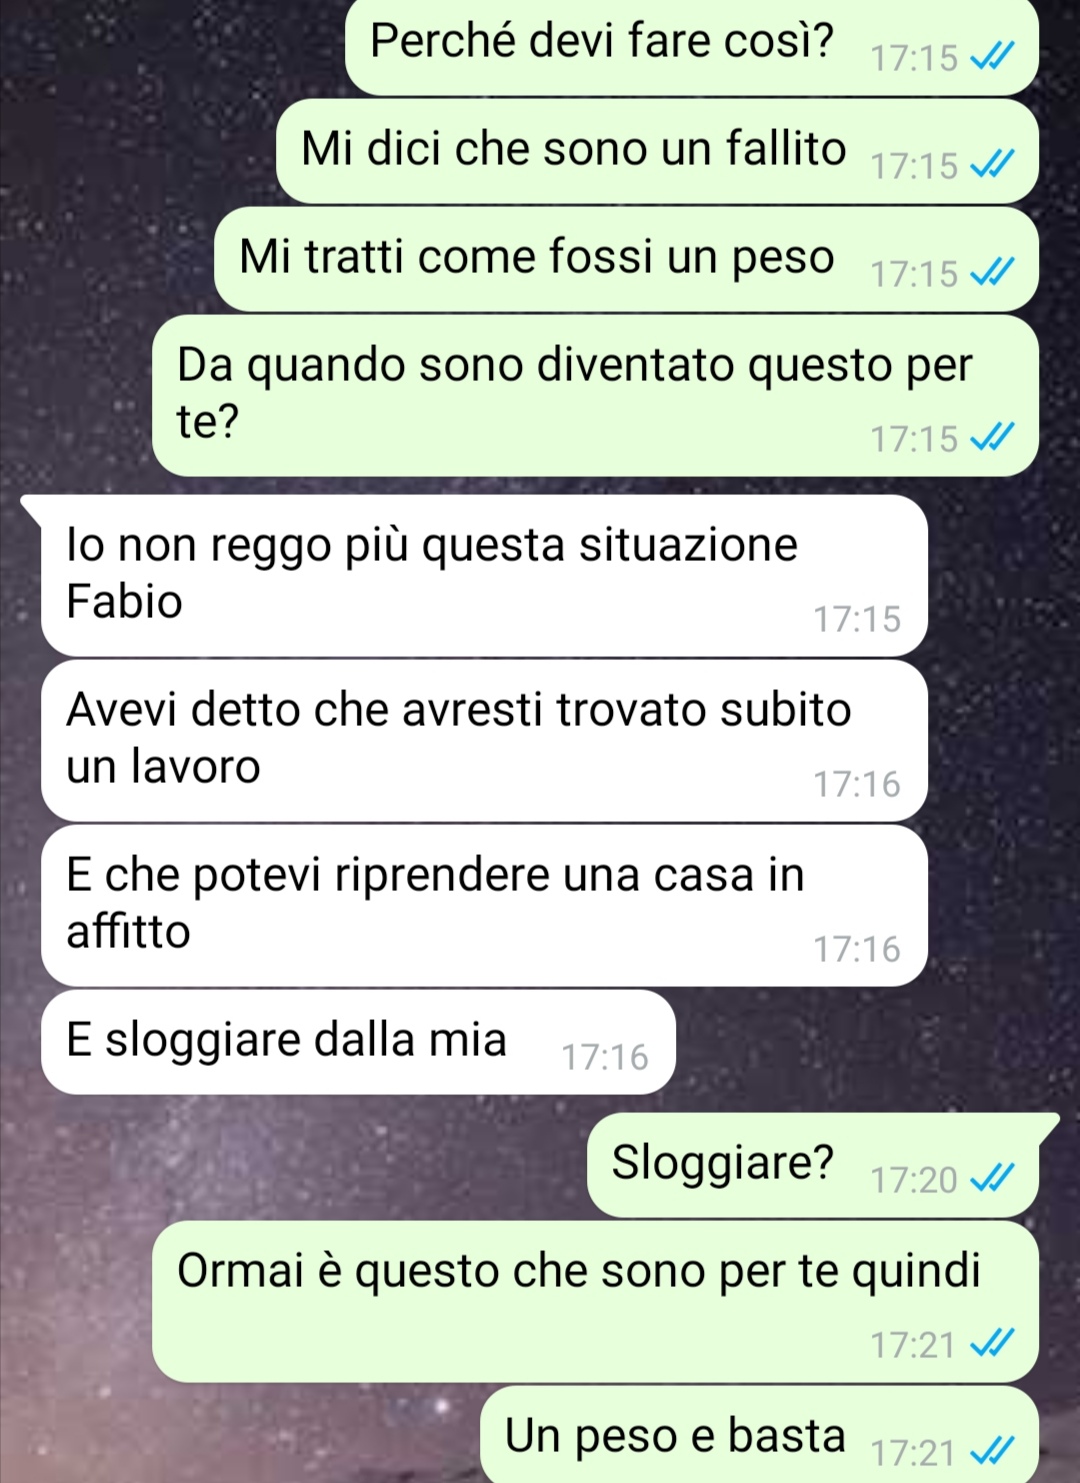The image size is (1080, 1483).
Task: Tap the 'Un peso e basta' message
Action: coord(759,1434)
